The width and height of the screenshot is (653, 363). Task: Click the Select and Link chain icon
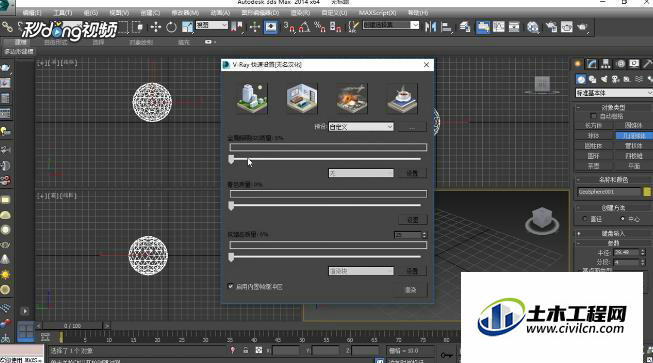7,27
